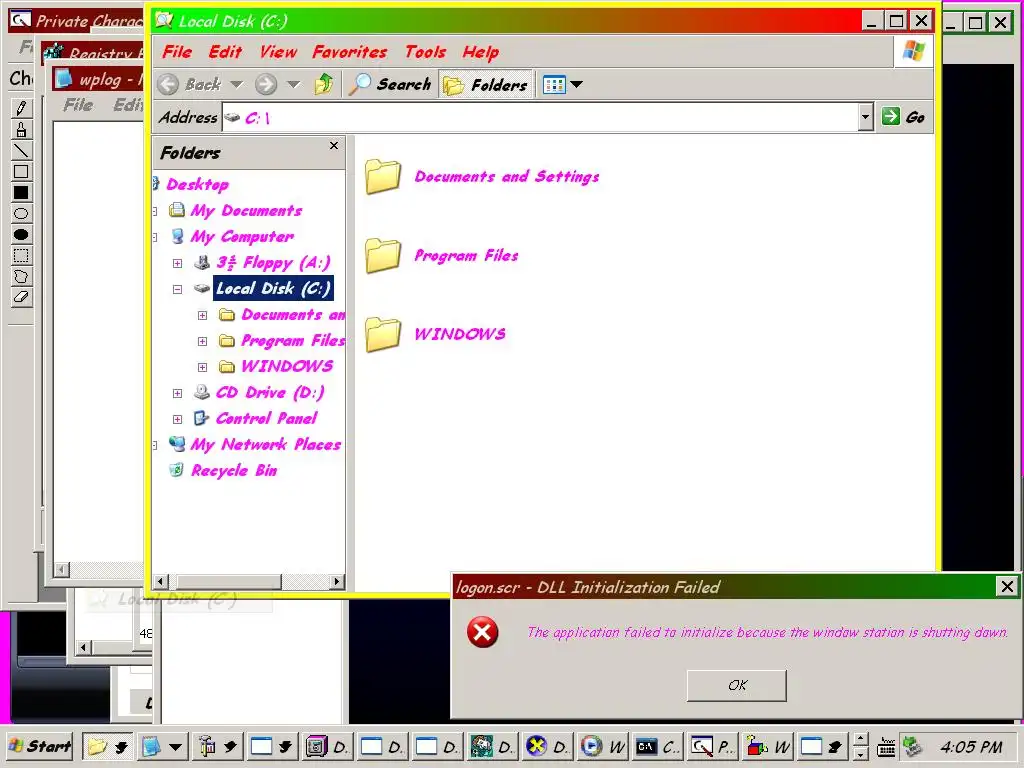Expand the CD Drive (D:) node
The height and width of the screenshot is (768, 1024).
point(177,393)
